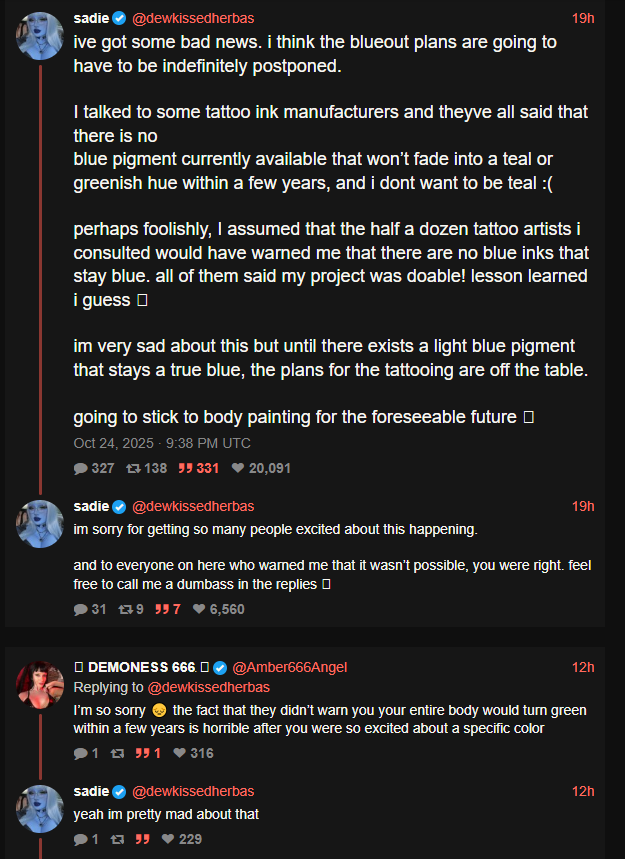
Task: Click the 12h timestamp on DEMONESS reply
Action: 583,667
